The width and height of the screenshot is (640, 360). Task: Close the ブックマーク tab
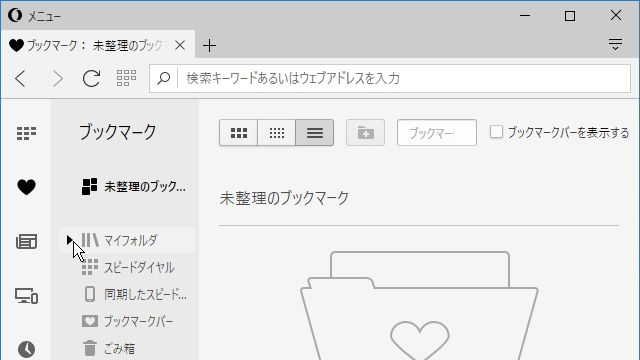[180, 45]
